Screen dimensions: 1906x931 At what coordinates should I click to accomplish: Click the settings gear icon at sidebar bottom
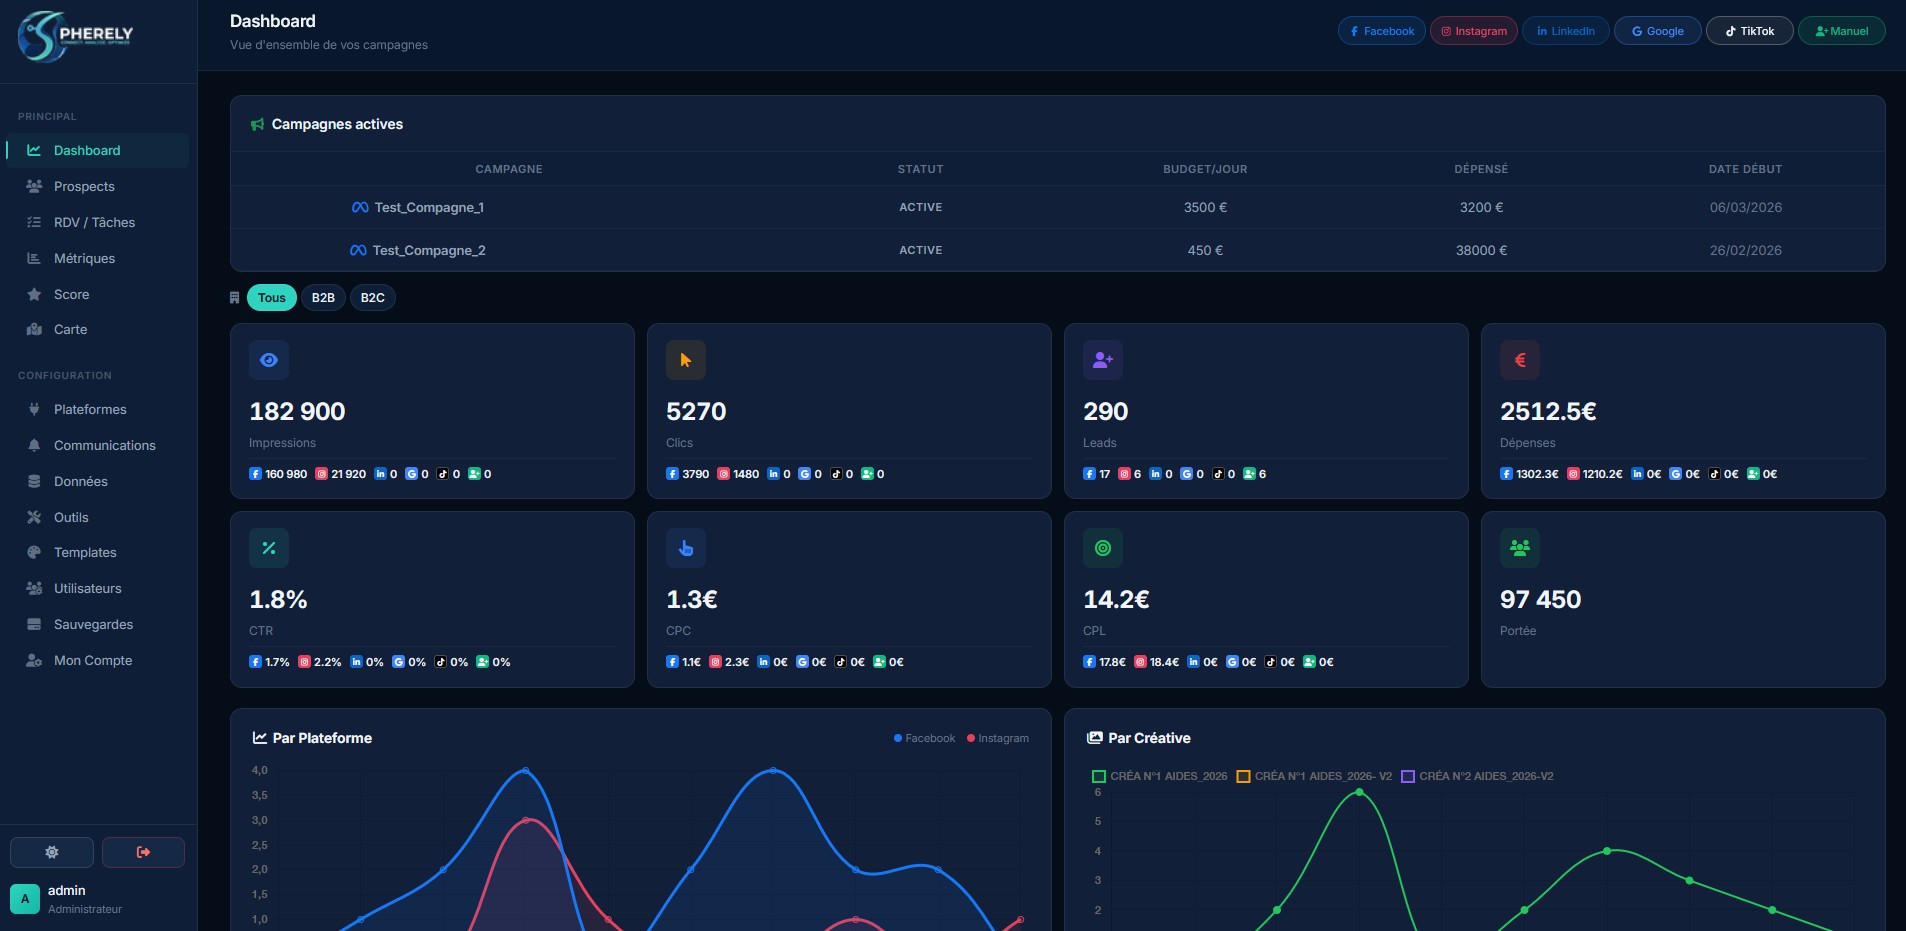click(51, 851)
